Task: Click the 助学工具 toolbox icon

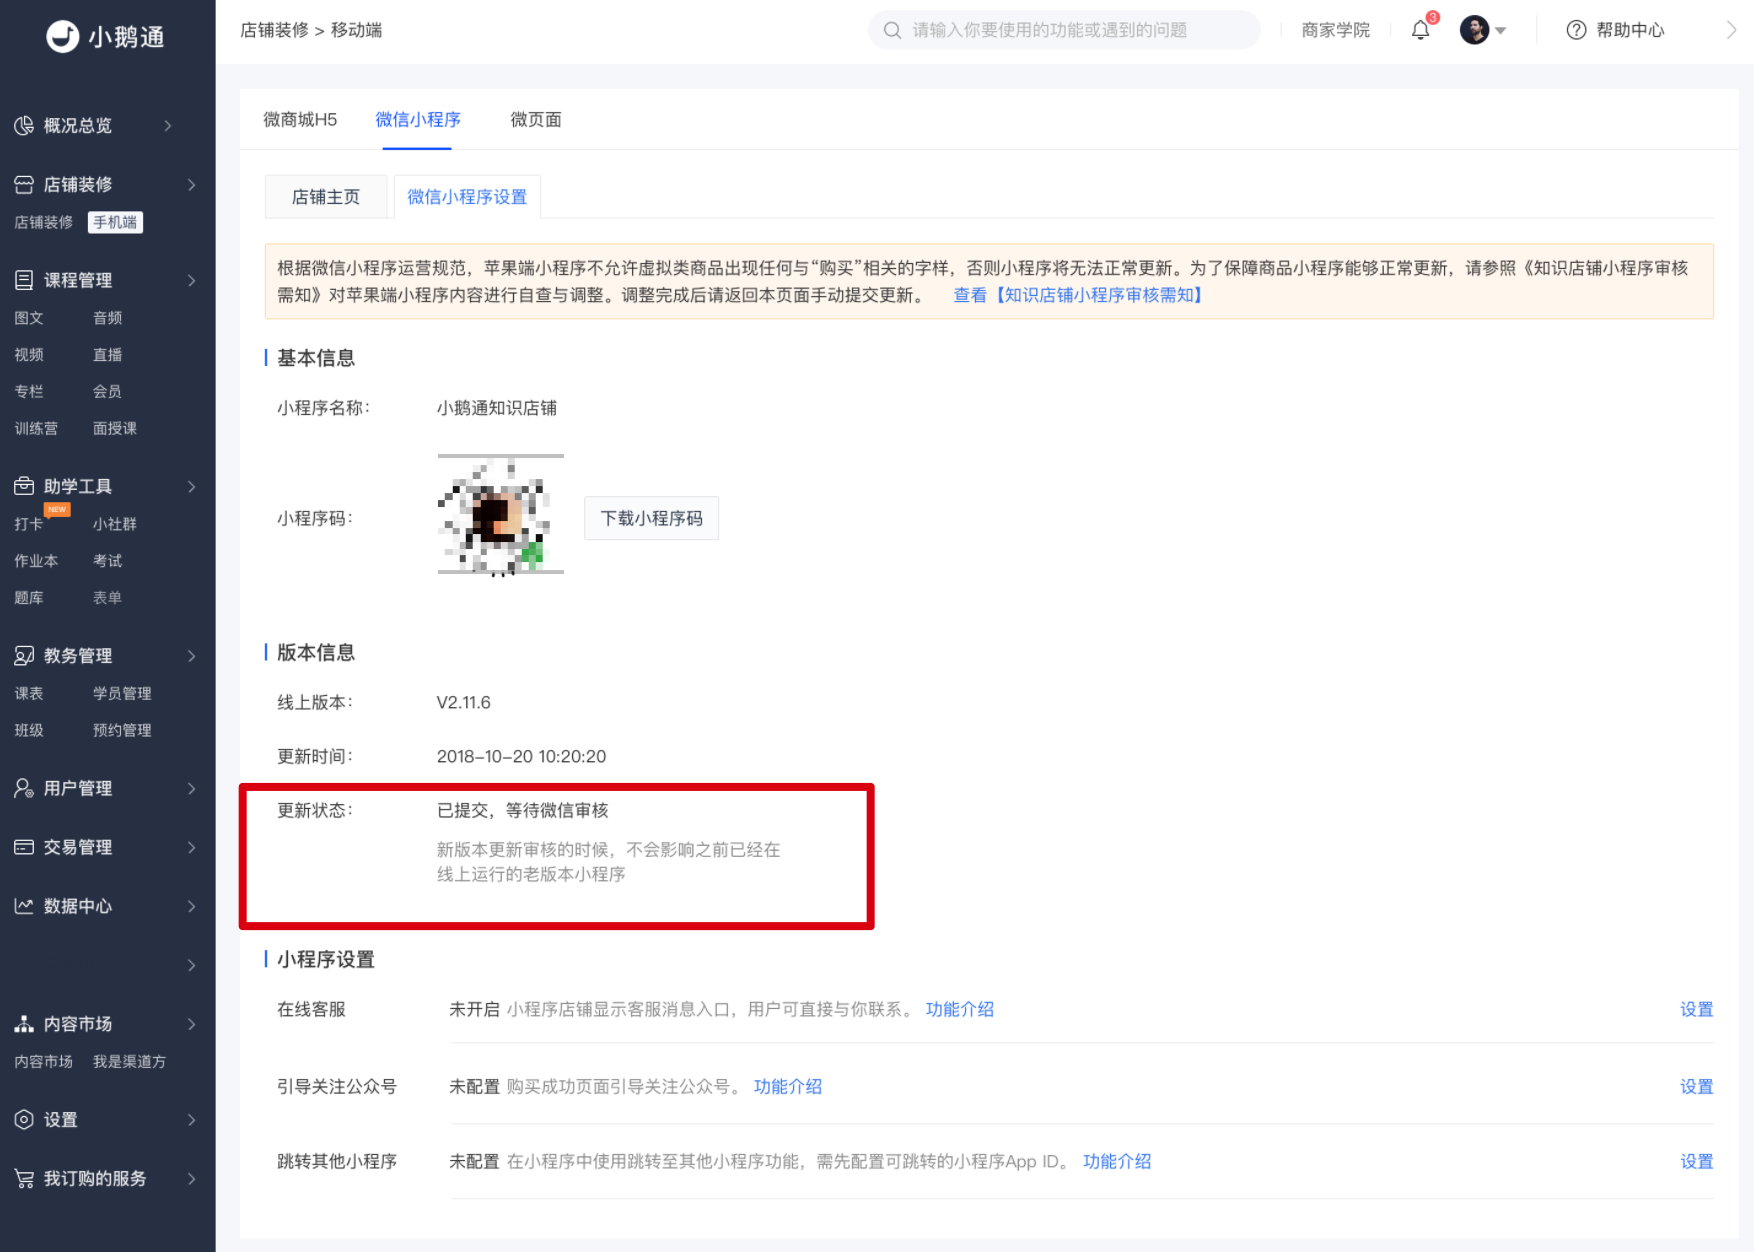Action: click(x=24, y=486)
